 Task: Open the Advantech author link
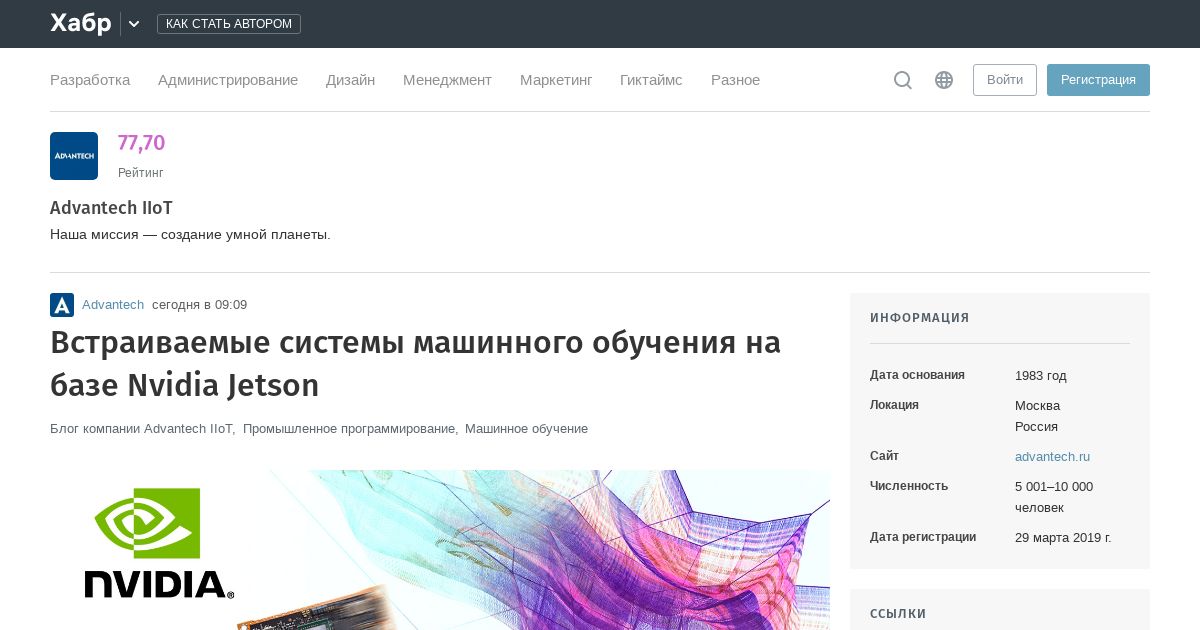[113, 305]
